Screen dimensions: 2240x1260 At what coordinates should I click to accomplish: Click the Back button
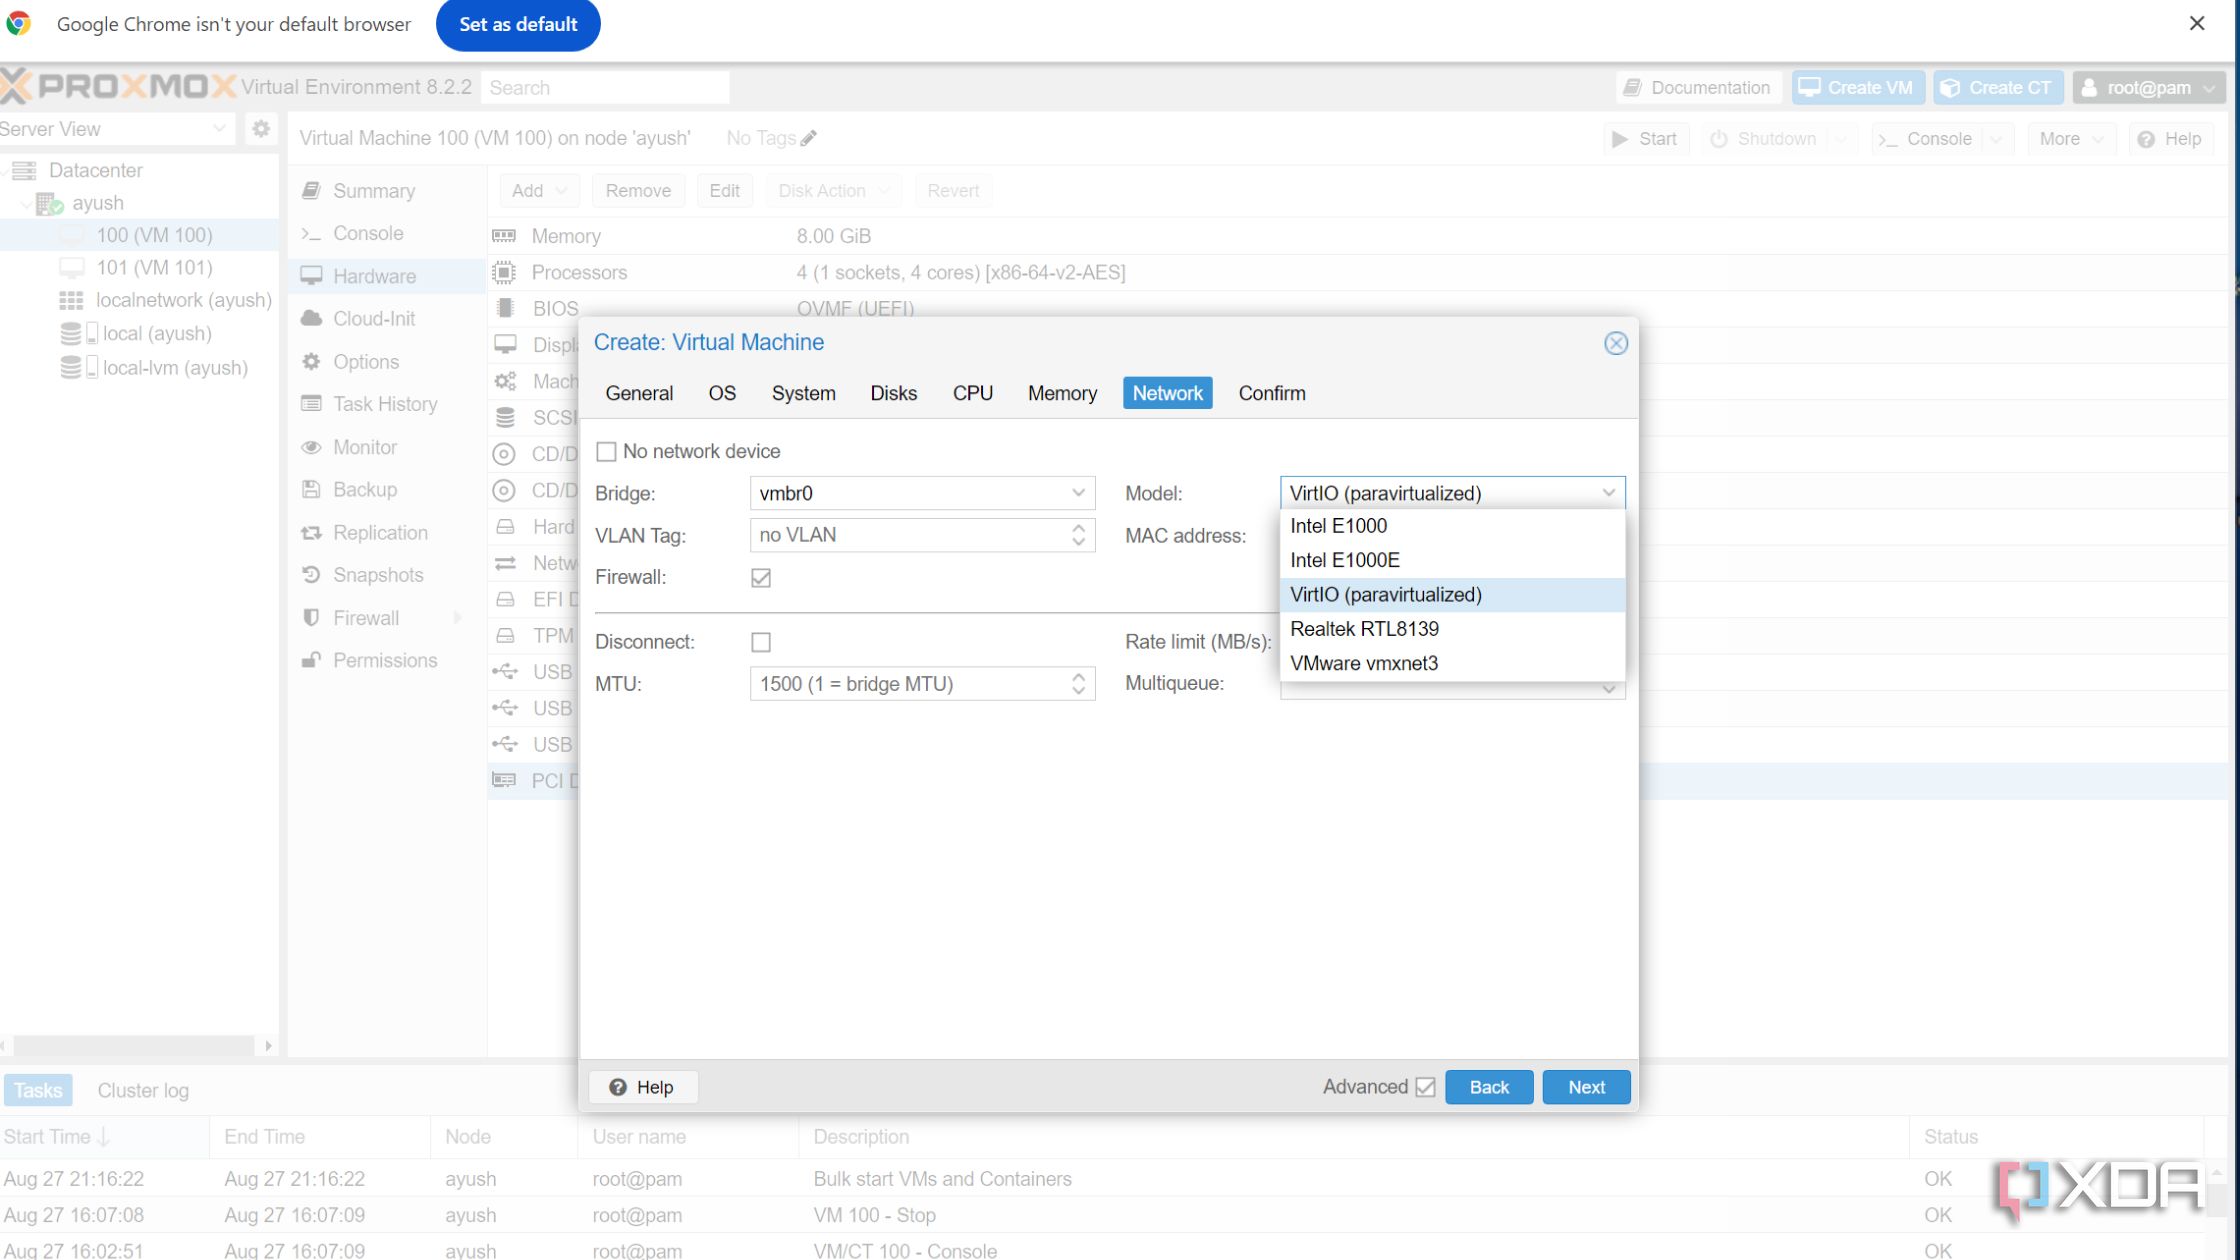pyautogui.click(x=1489, y=1087)
